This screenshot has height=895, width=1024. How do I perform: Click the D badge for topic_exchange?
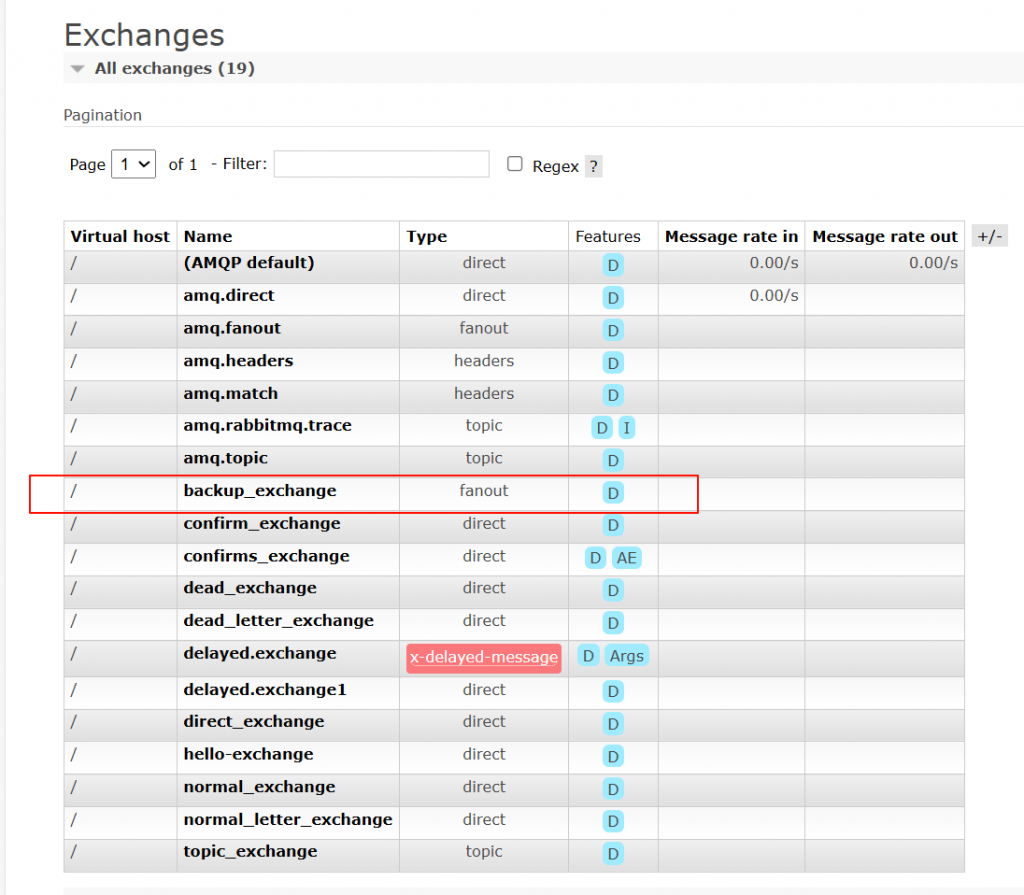[613, 854]
